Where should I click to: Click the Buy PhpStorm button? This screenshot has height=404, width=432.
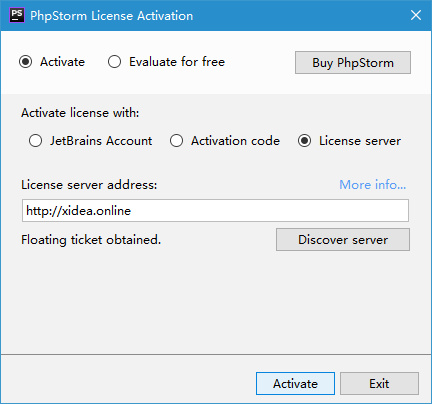point(353,63)
